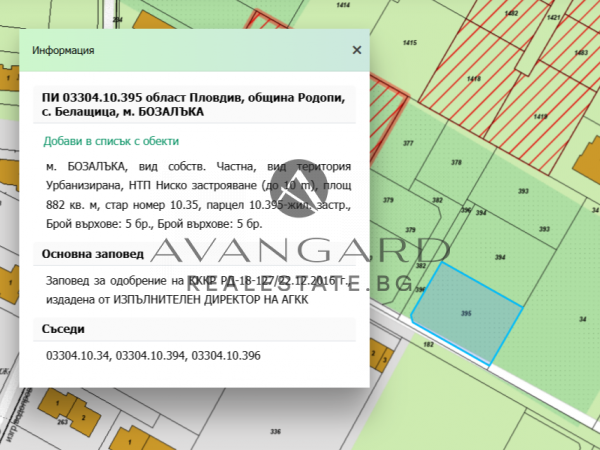Select parcel 377 on the map
Screen dimensions: 600x450
[408, 143]
